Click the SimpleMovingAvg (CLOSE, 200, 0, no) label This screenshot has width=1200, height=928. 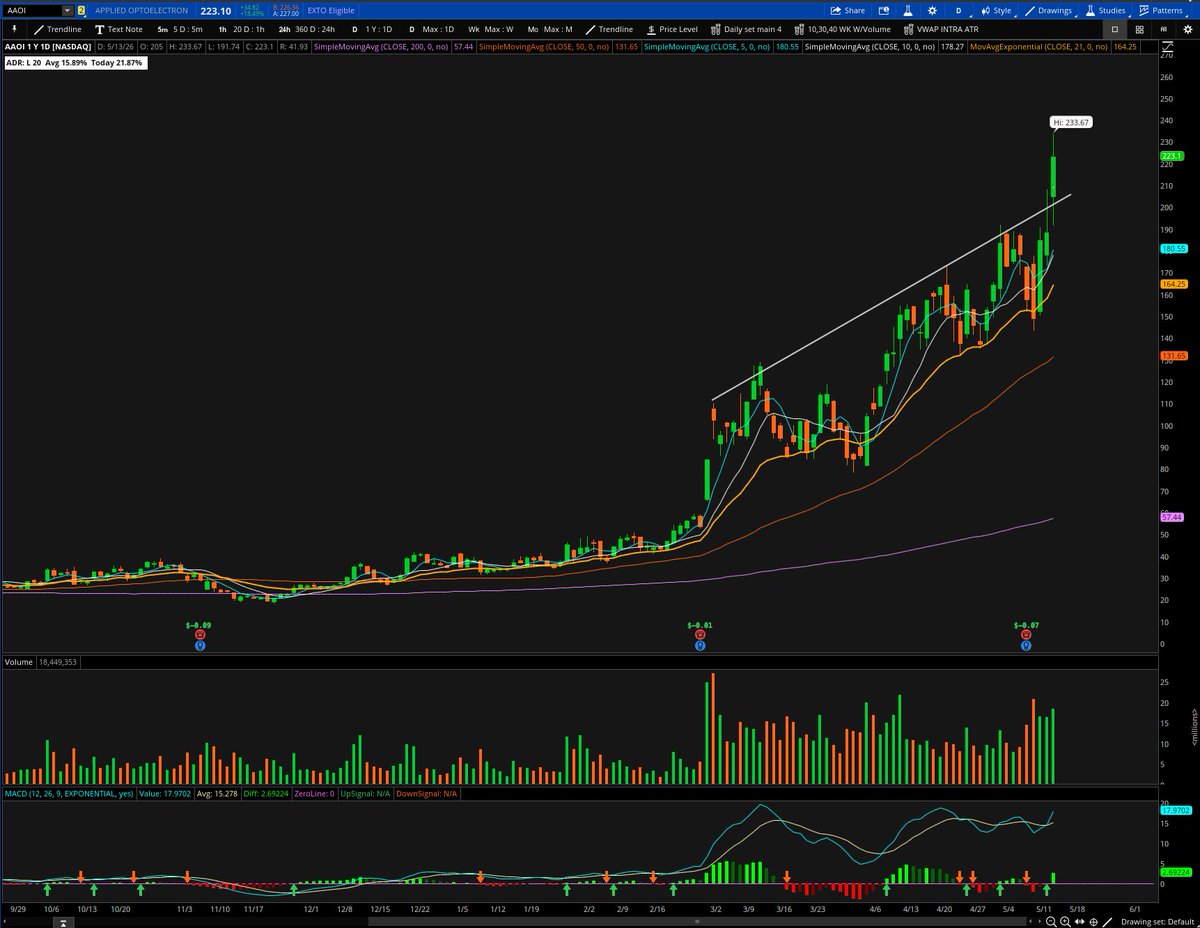coord(379,47)
